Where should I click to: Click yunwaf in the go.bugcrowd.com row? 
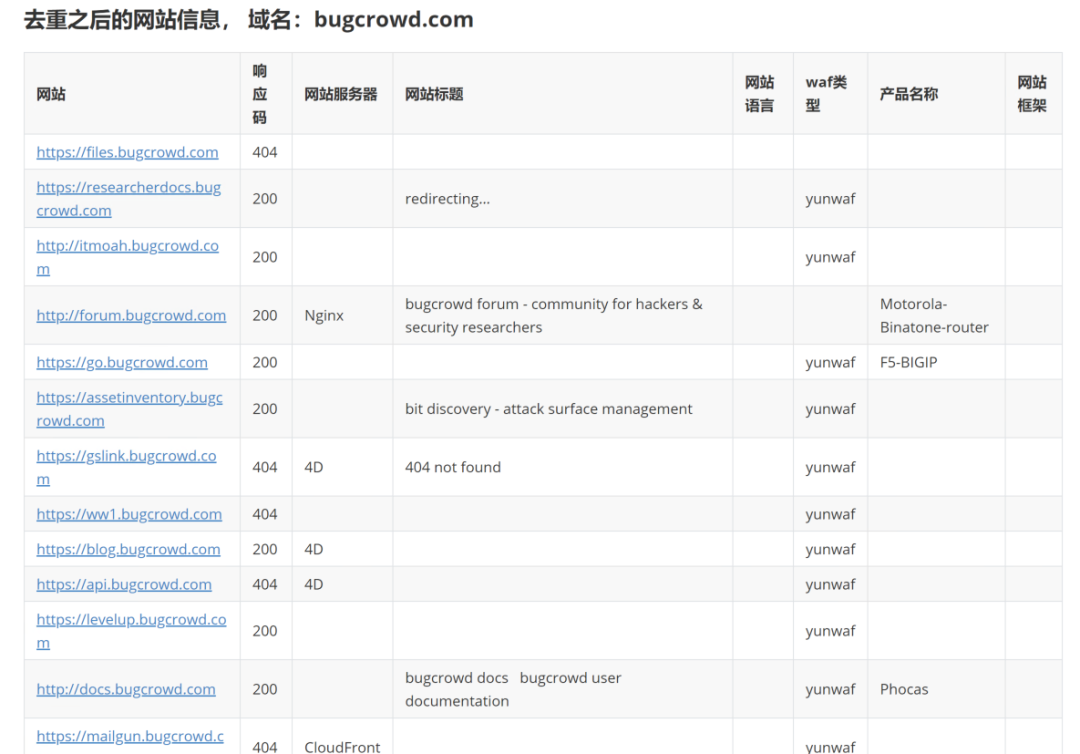(x=831, y=362)
